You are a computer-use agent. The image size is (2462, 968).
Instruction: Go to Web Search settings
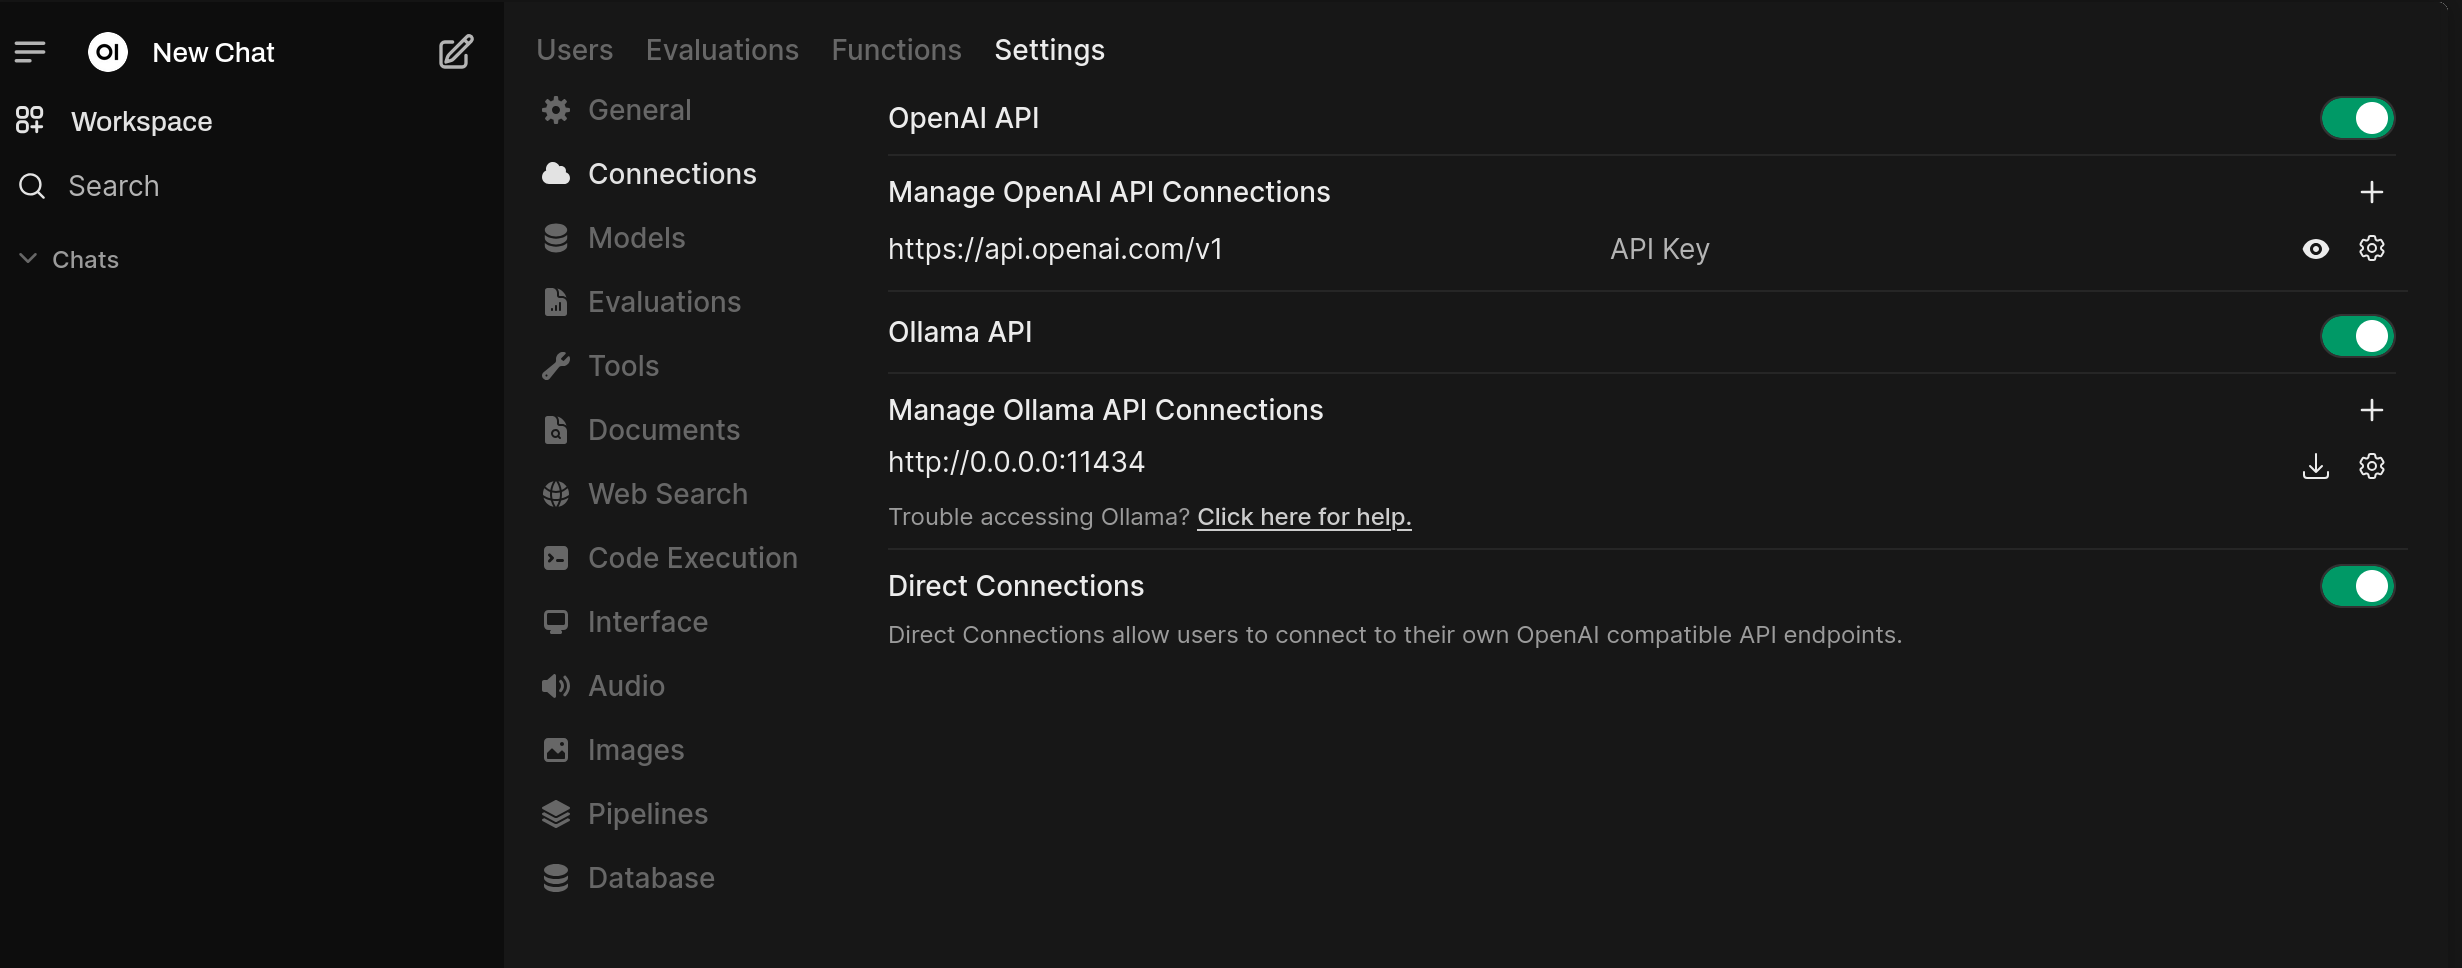pos(668,494)
